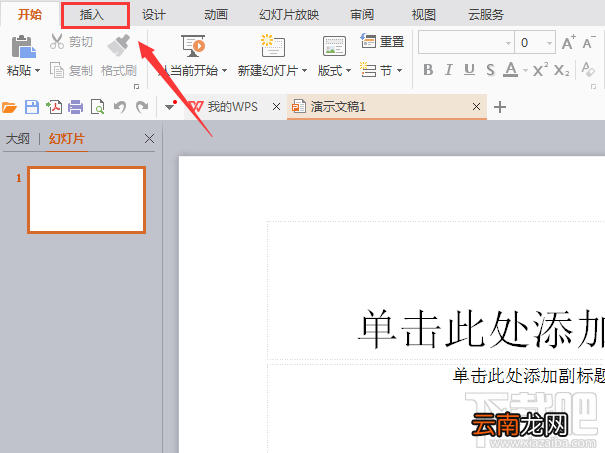Switch to the 大纲 outline pane
This screenshot has height=453, width=605.
18,139
